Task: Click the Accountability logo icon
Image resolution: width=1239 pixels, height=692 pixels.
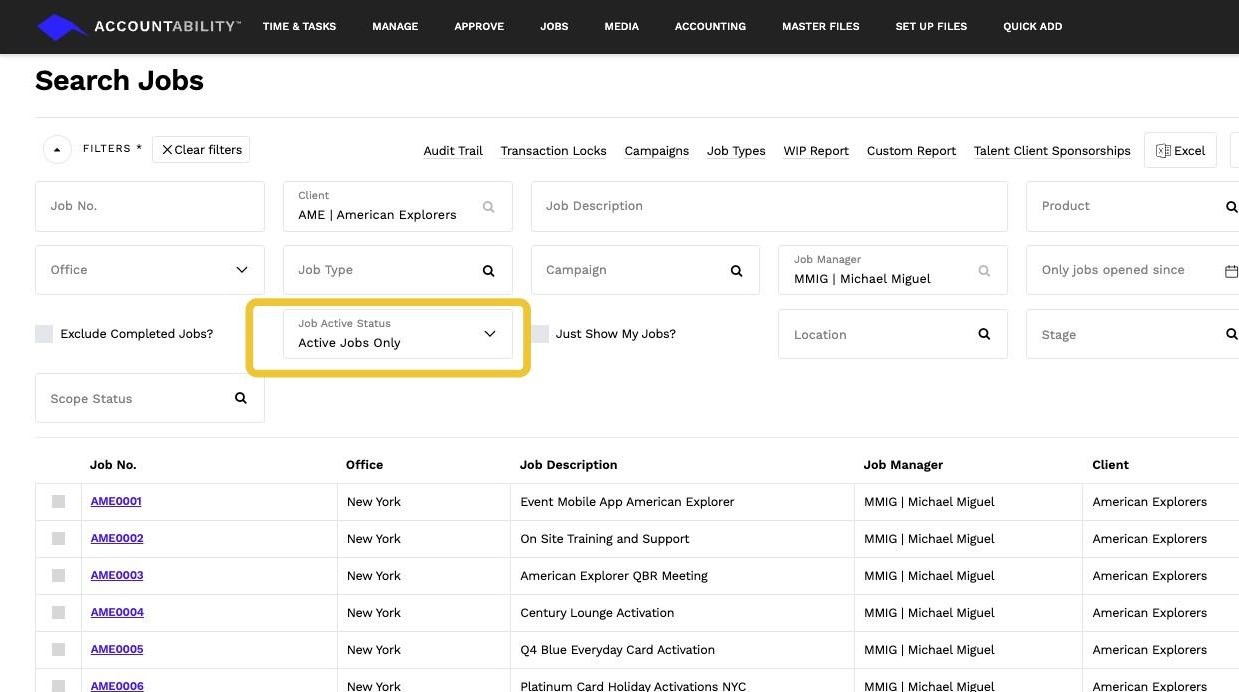Action: point(60,27)
